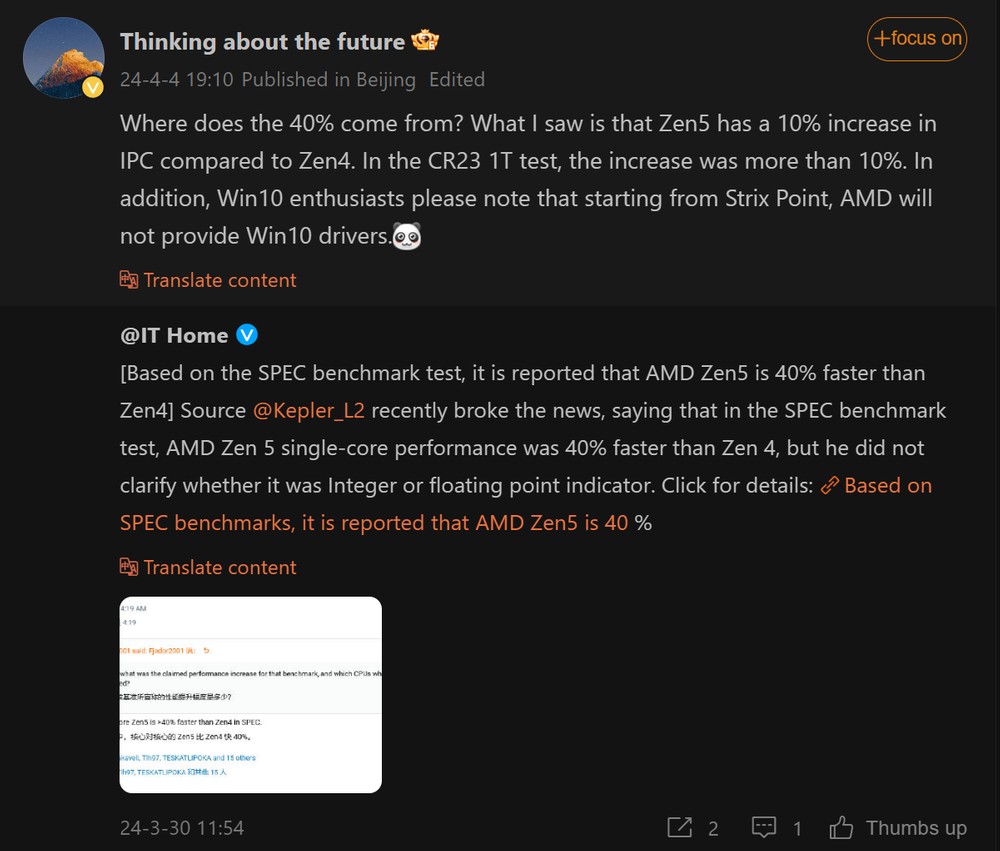The image size is (1000, 851).
Task: Click the panda emoji ending the post
Action: 406,237
